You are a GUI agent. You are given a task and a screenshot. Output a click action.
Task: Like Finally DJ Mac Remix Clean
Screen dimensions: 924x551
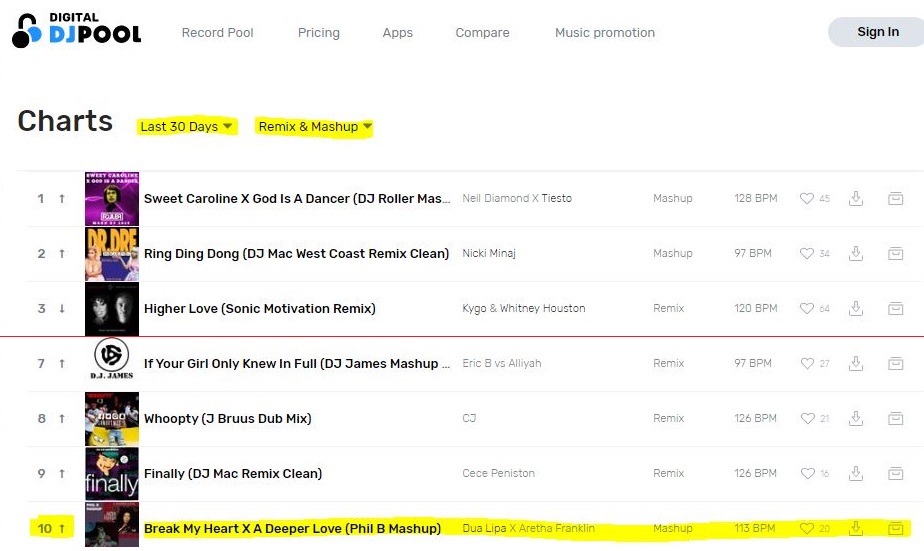click(x=807, y=473)
